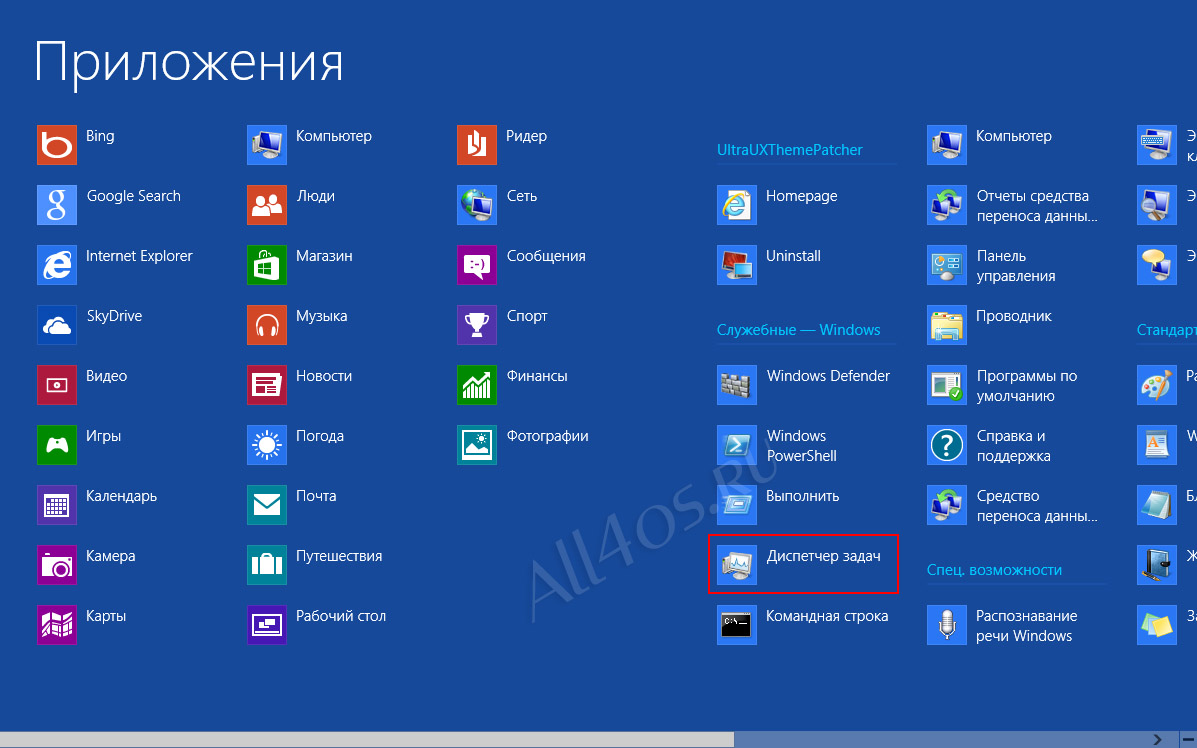Open Распознавание речи Windows
The width and height of the screenshot is (1197, 748).
947,625
